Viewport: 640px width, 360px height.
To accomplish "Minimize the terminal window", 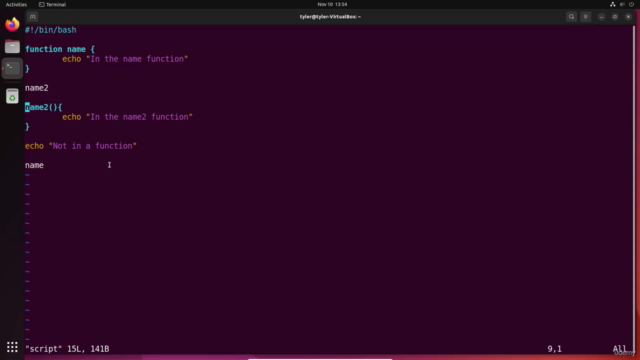I will point(601,17).
